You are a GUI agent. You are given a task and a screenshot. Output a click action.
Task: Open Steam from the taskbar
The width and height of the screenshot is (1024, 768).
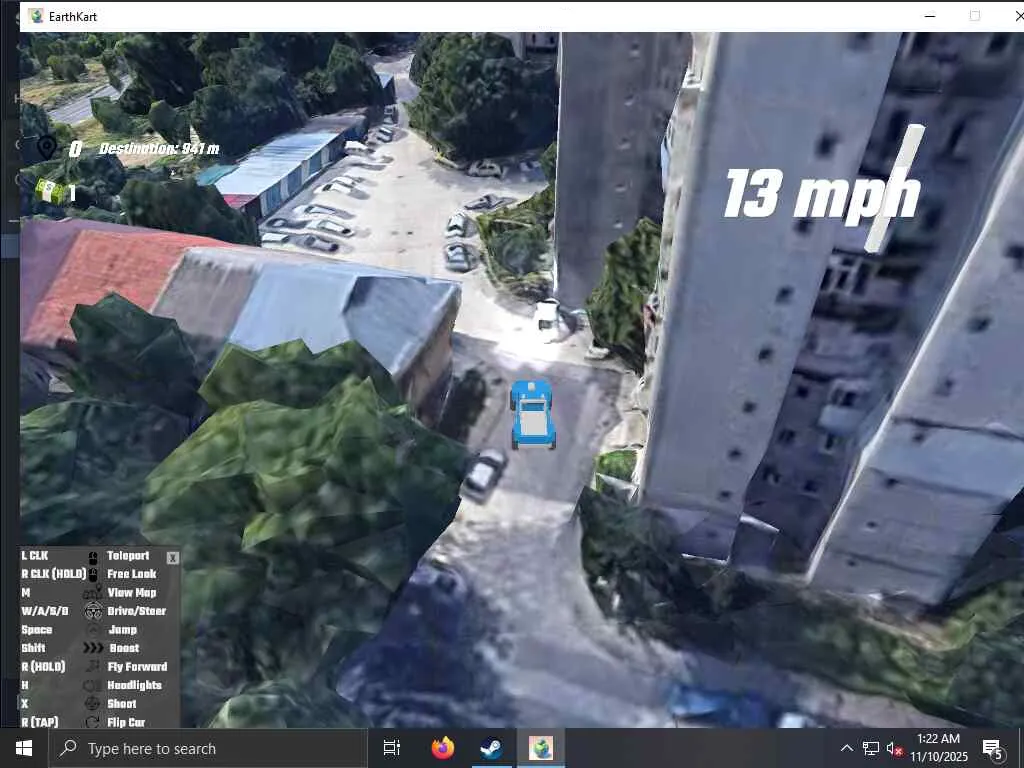491,748
